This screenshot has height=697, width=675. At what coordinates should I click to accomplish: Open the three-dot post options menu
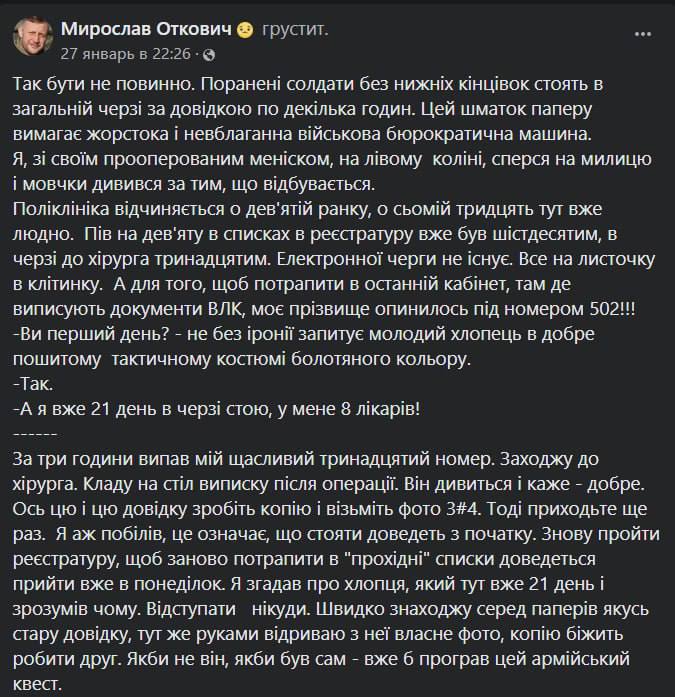click(643, 33)
